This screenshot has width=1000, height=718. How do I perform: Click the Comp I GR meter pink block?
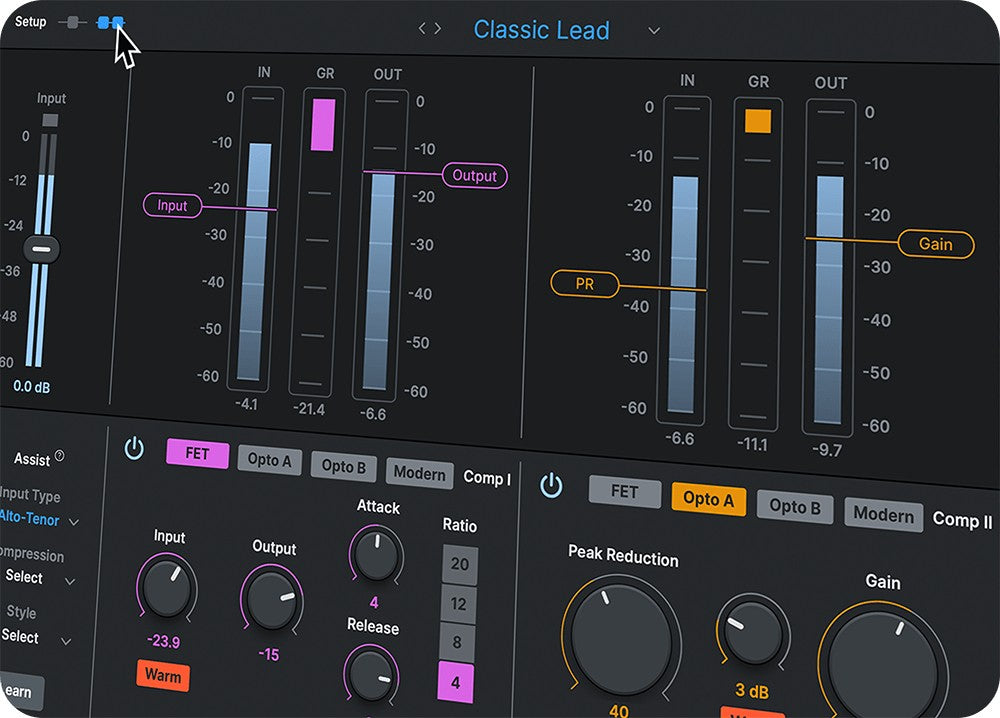pos(323,125)
